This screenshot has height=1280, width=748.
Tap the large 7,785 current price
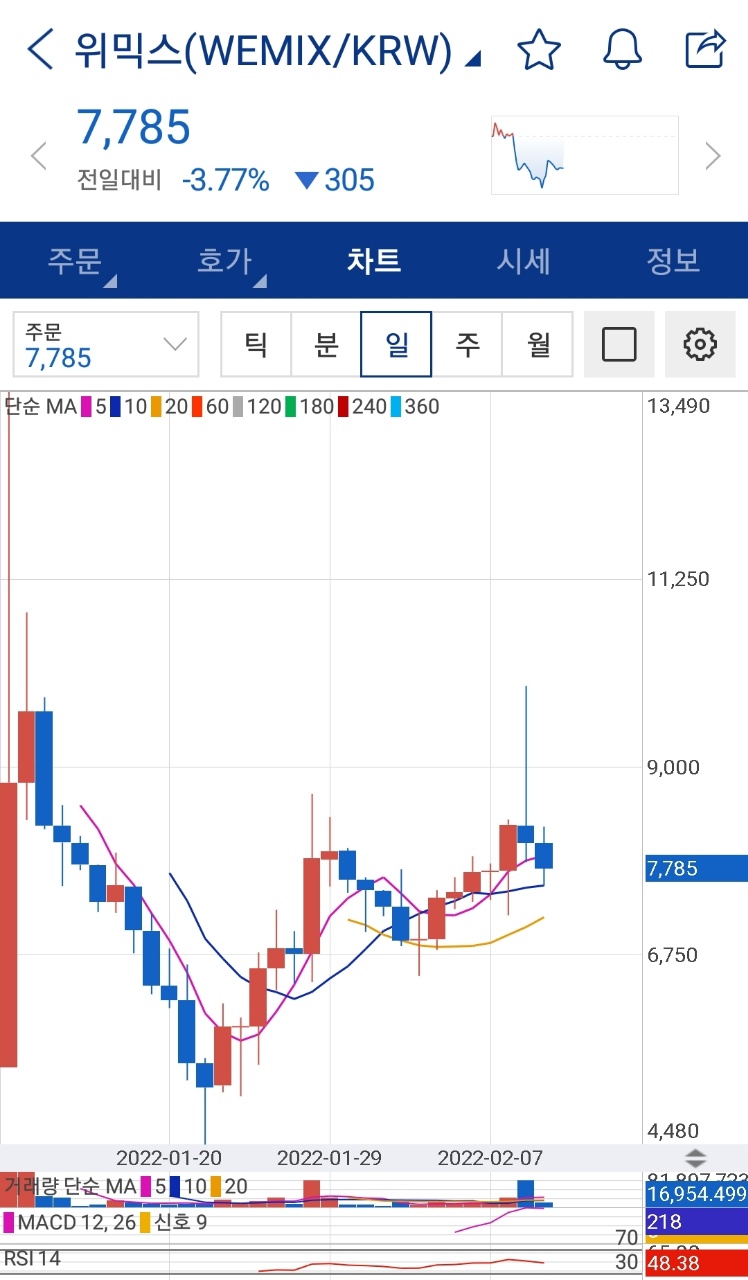click(134, 127)
